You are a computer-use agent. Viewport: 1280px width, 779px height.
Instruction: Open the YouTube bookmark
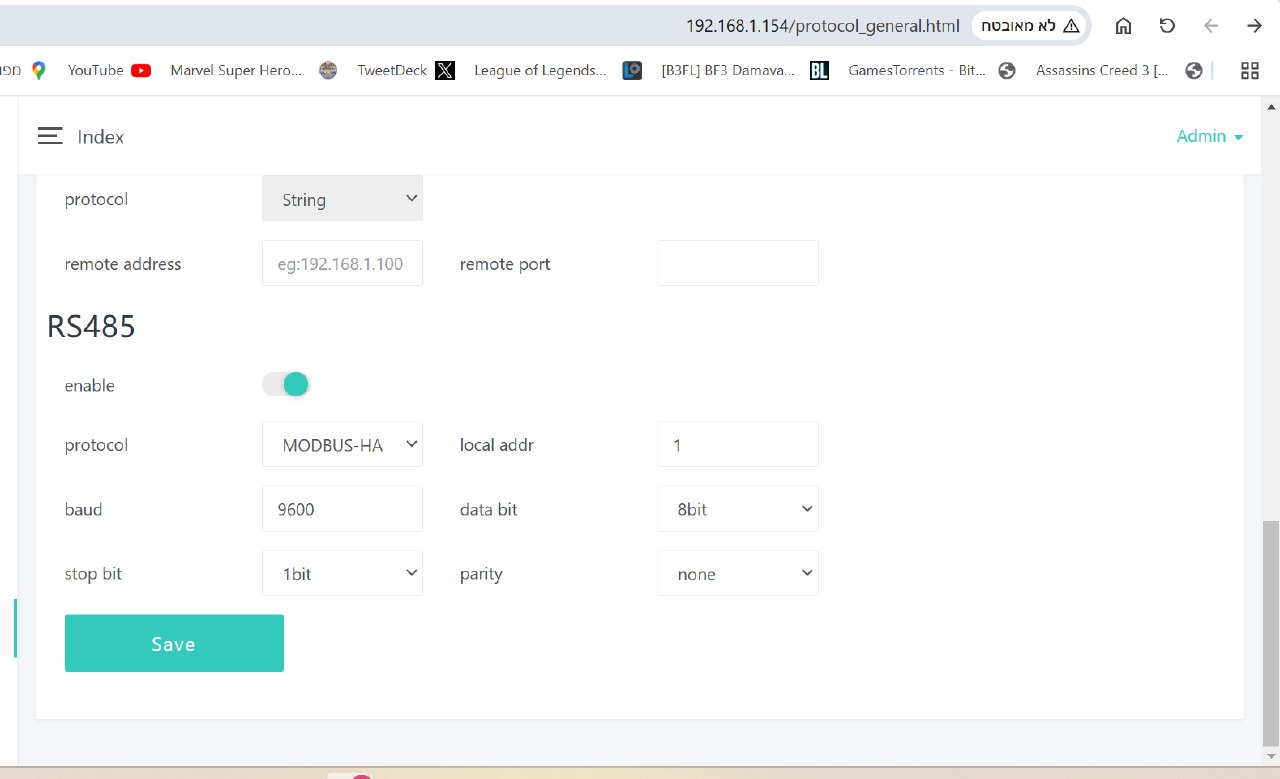tap(108, 70)
